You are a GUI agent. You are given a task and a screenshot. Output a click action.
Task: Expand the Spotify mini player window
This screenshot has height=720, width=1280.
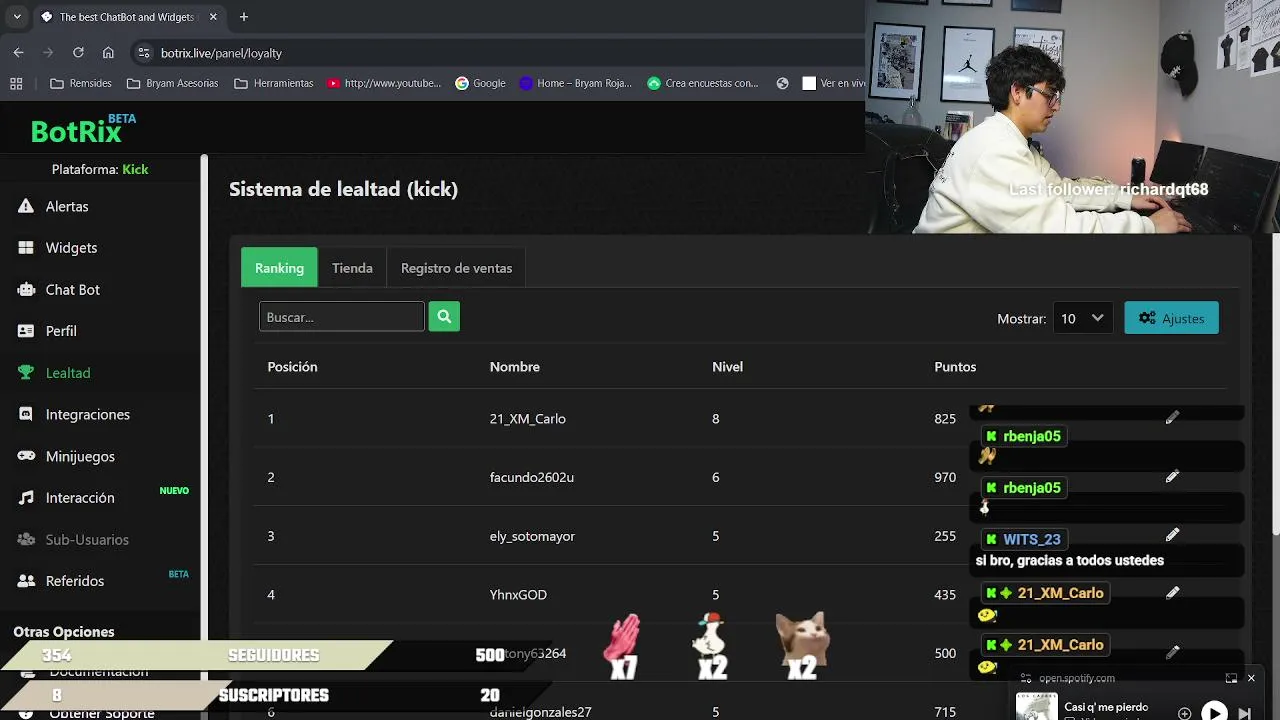(1231, 678)
